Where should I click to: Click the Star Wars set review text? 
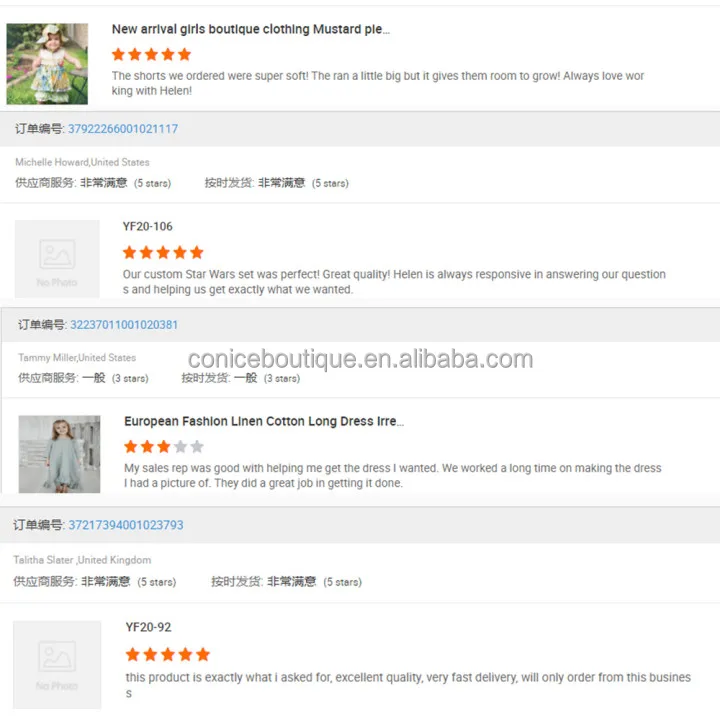click(394, 282)
